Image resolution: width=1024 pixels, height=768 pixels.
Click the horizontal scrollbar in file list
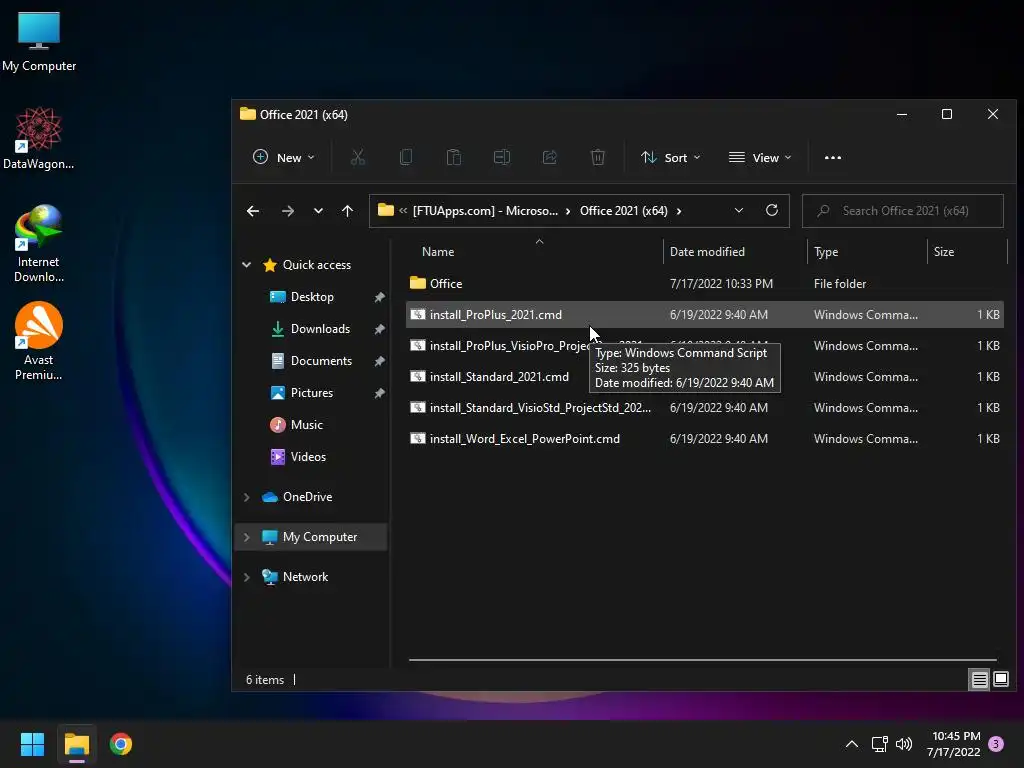703,660
